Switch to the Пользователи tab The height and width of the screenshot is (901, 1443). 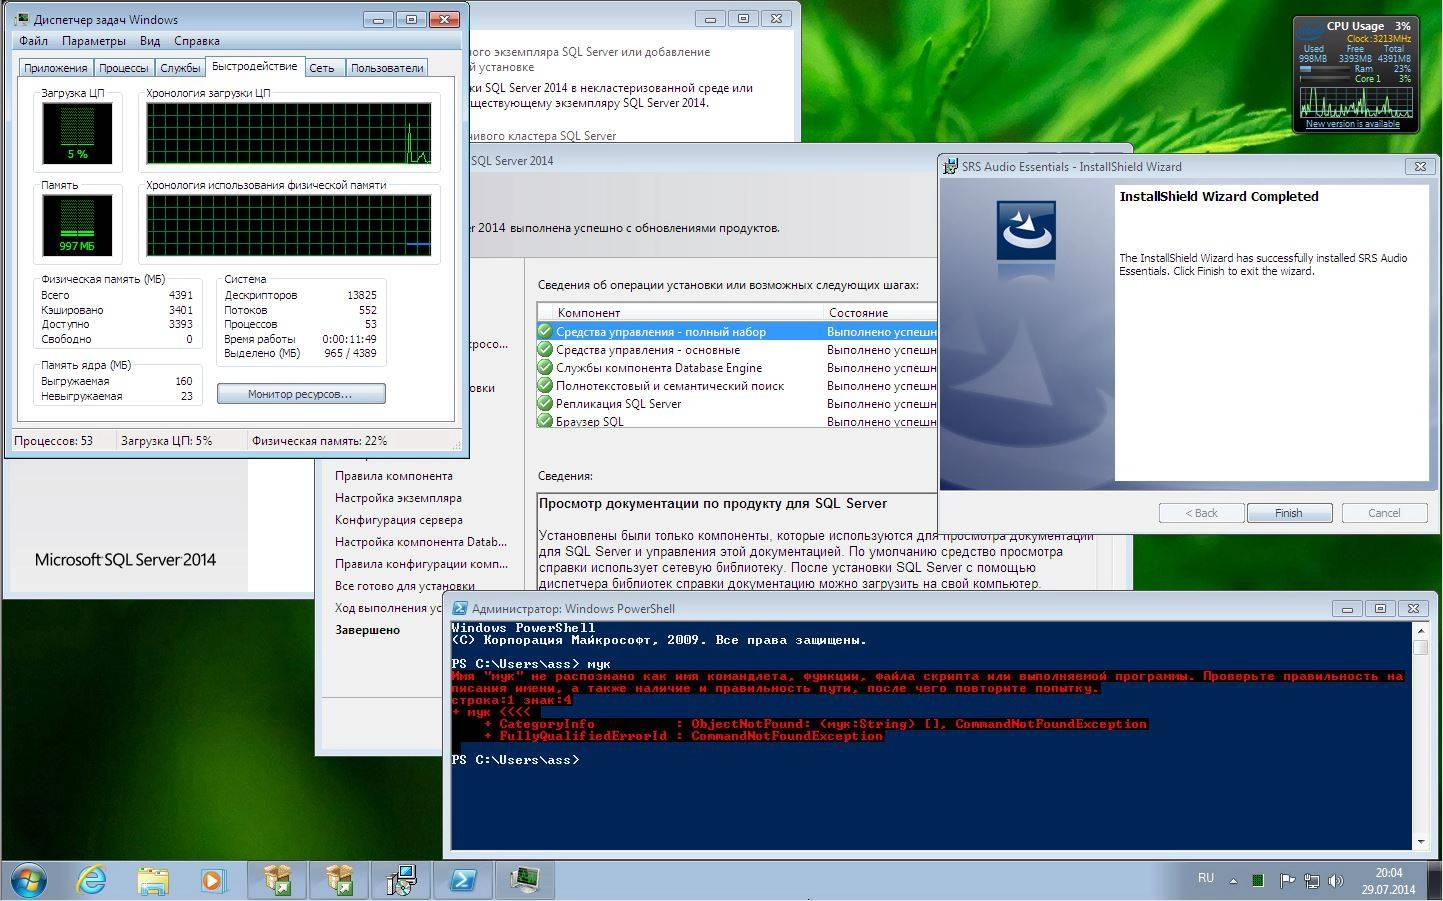coord(388,68)
